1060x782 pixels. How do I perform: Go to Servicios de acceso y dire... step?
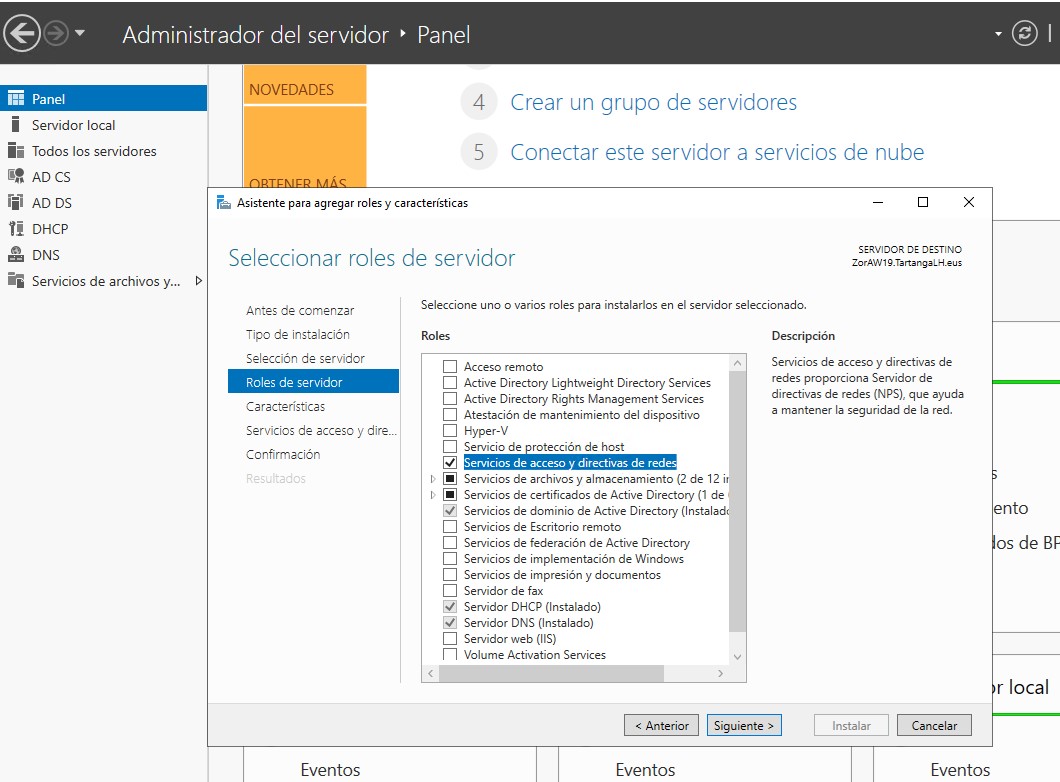[321, 431]
